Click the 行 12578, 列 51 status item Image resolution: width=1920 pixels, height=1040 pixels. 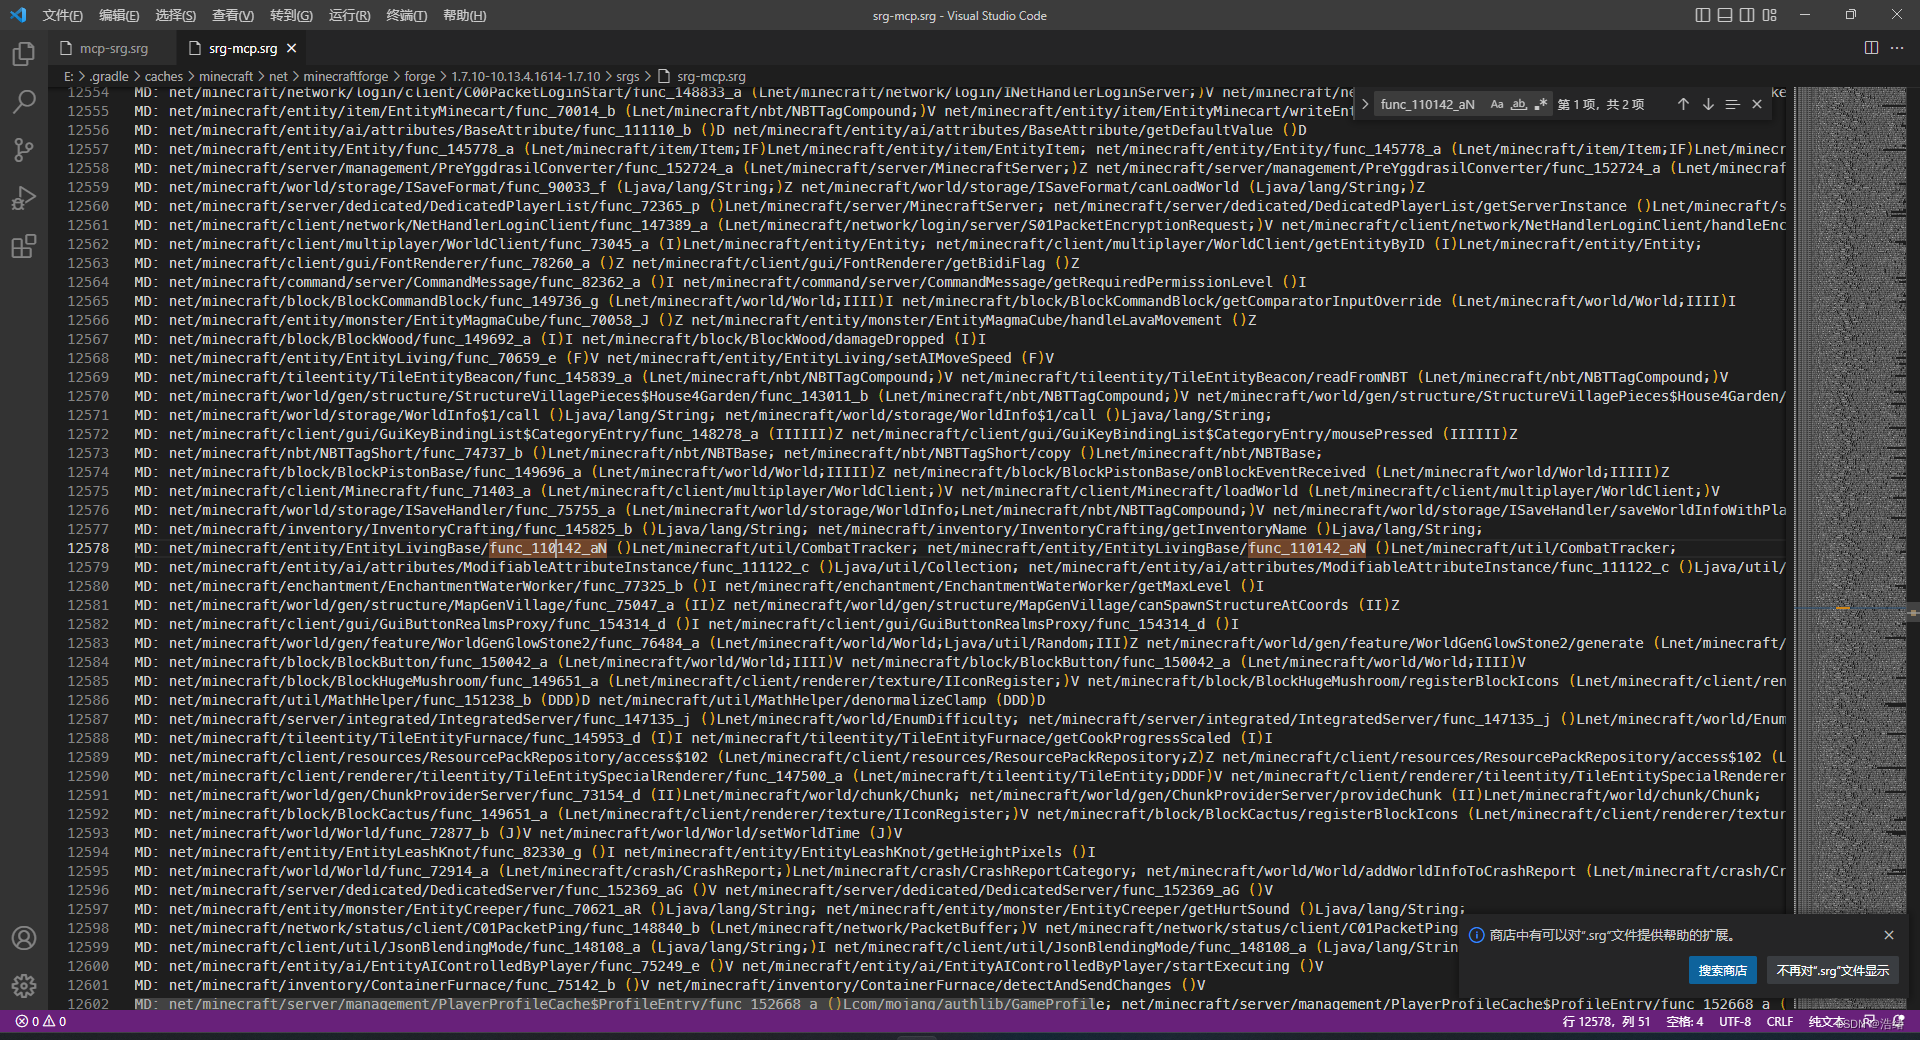coord(1606,1021)
